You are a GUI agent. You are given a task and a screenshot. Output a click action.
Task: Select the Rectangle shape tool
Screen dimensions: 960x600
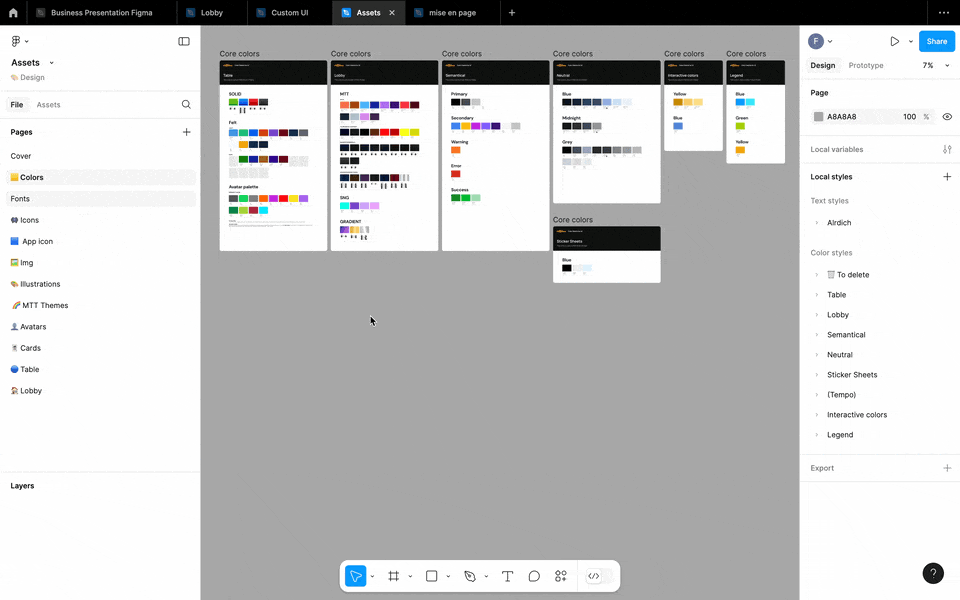tap(431, 576)
